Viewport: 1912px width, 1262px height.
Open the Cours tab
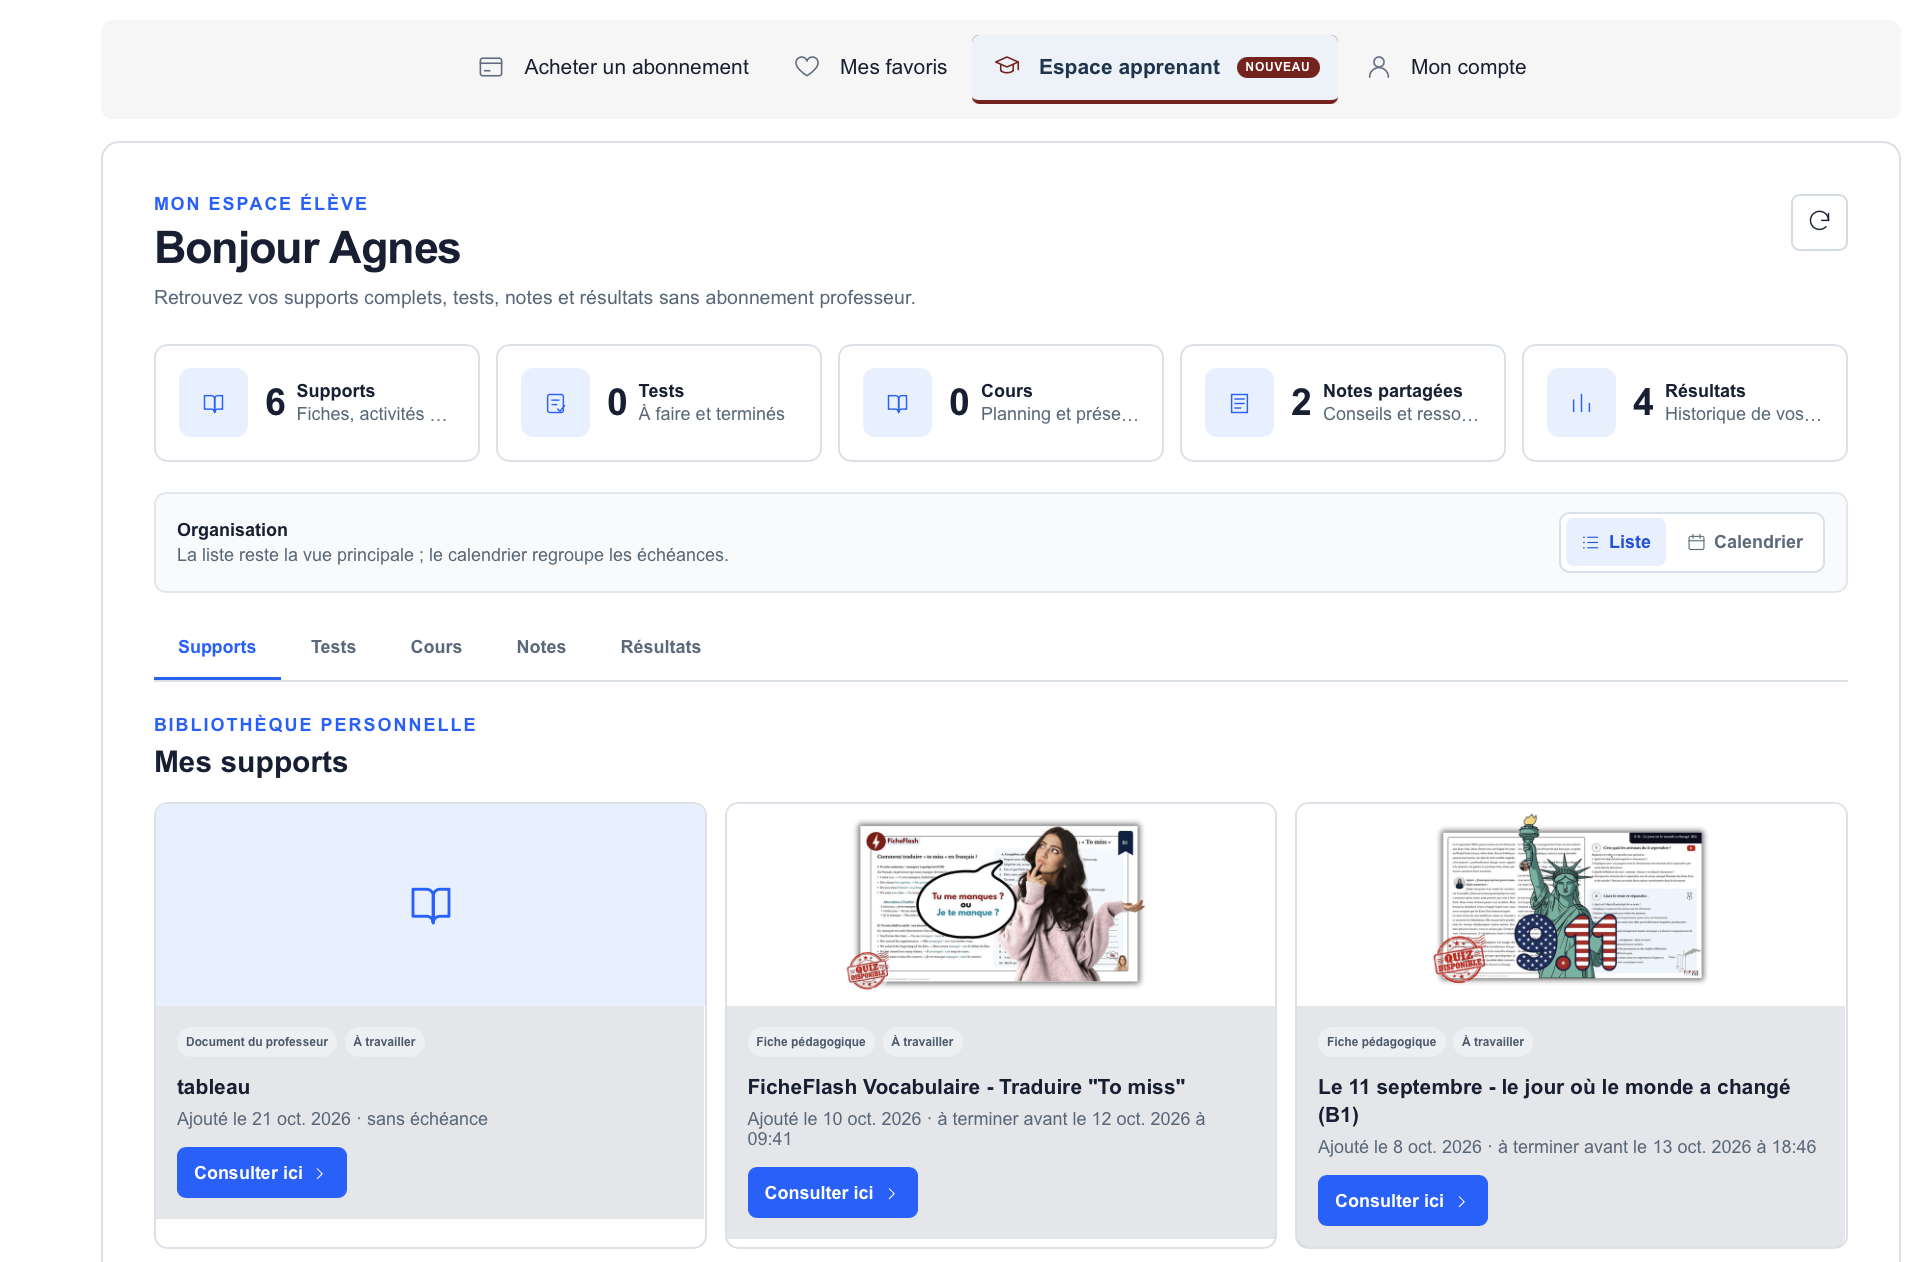tap(436, 647)
